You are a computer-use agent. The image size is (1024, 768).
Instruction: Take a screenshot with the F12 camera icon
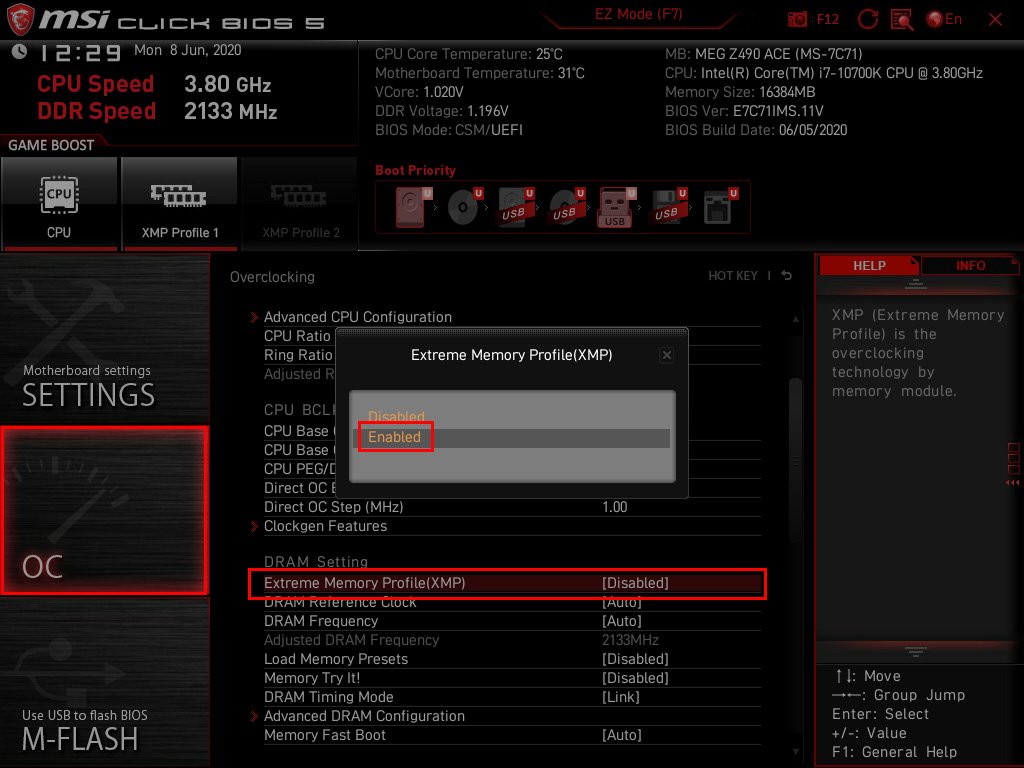(x=797, y=19)
